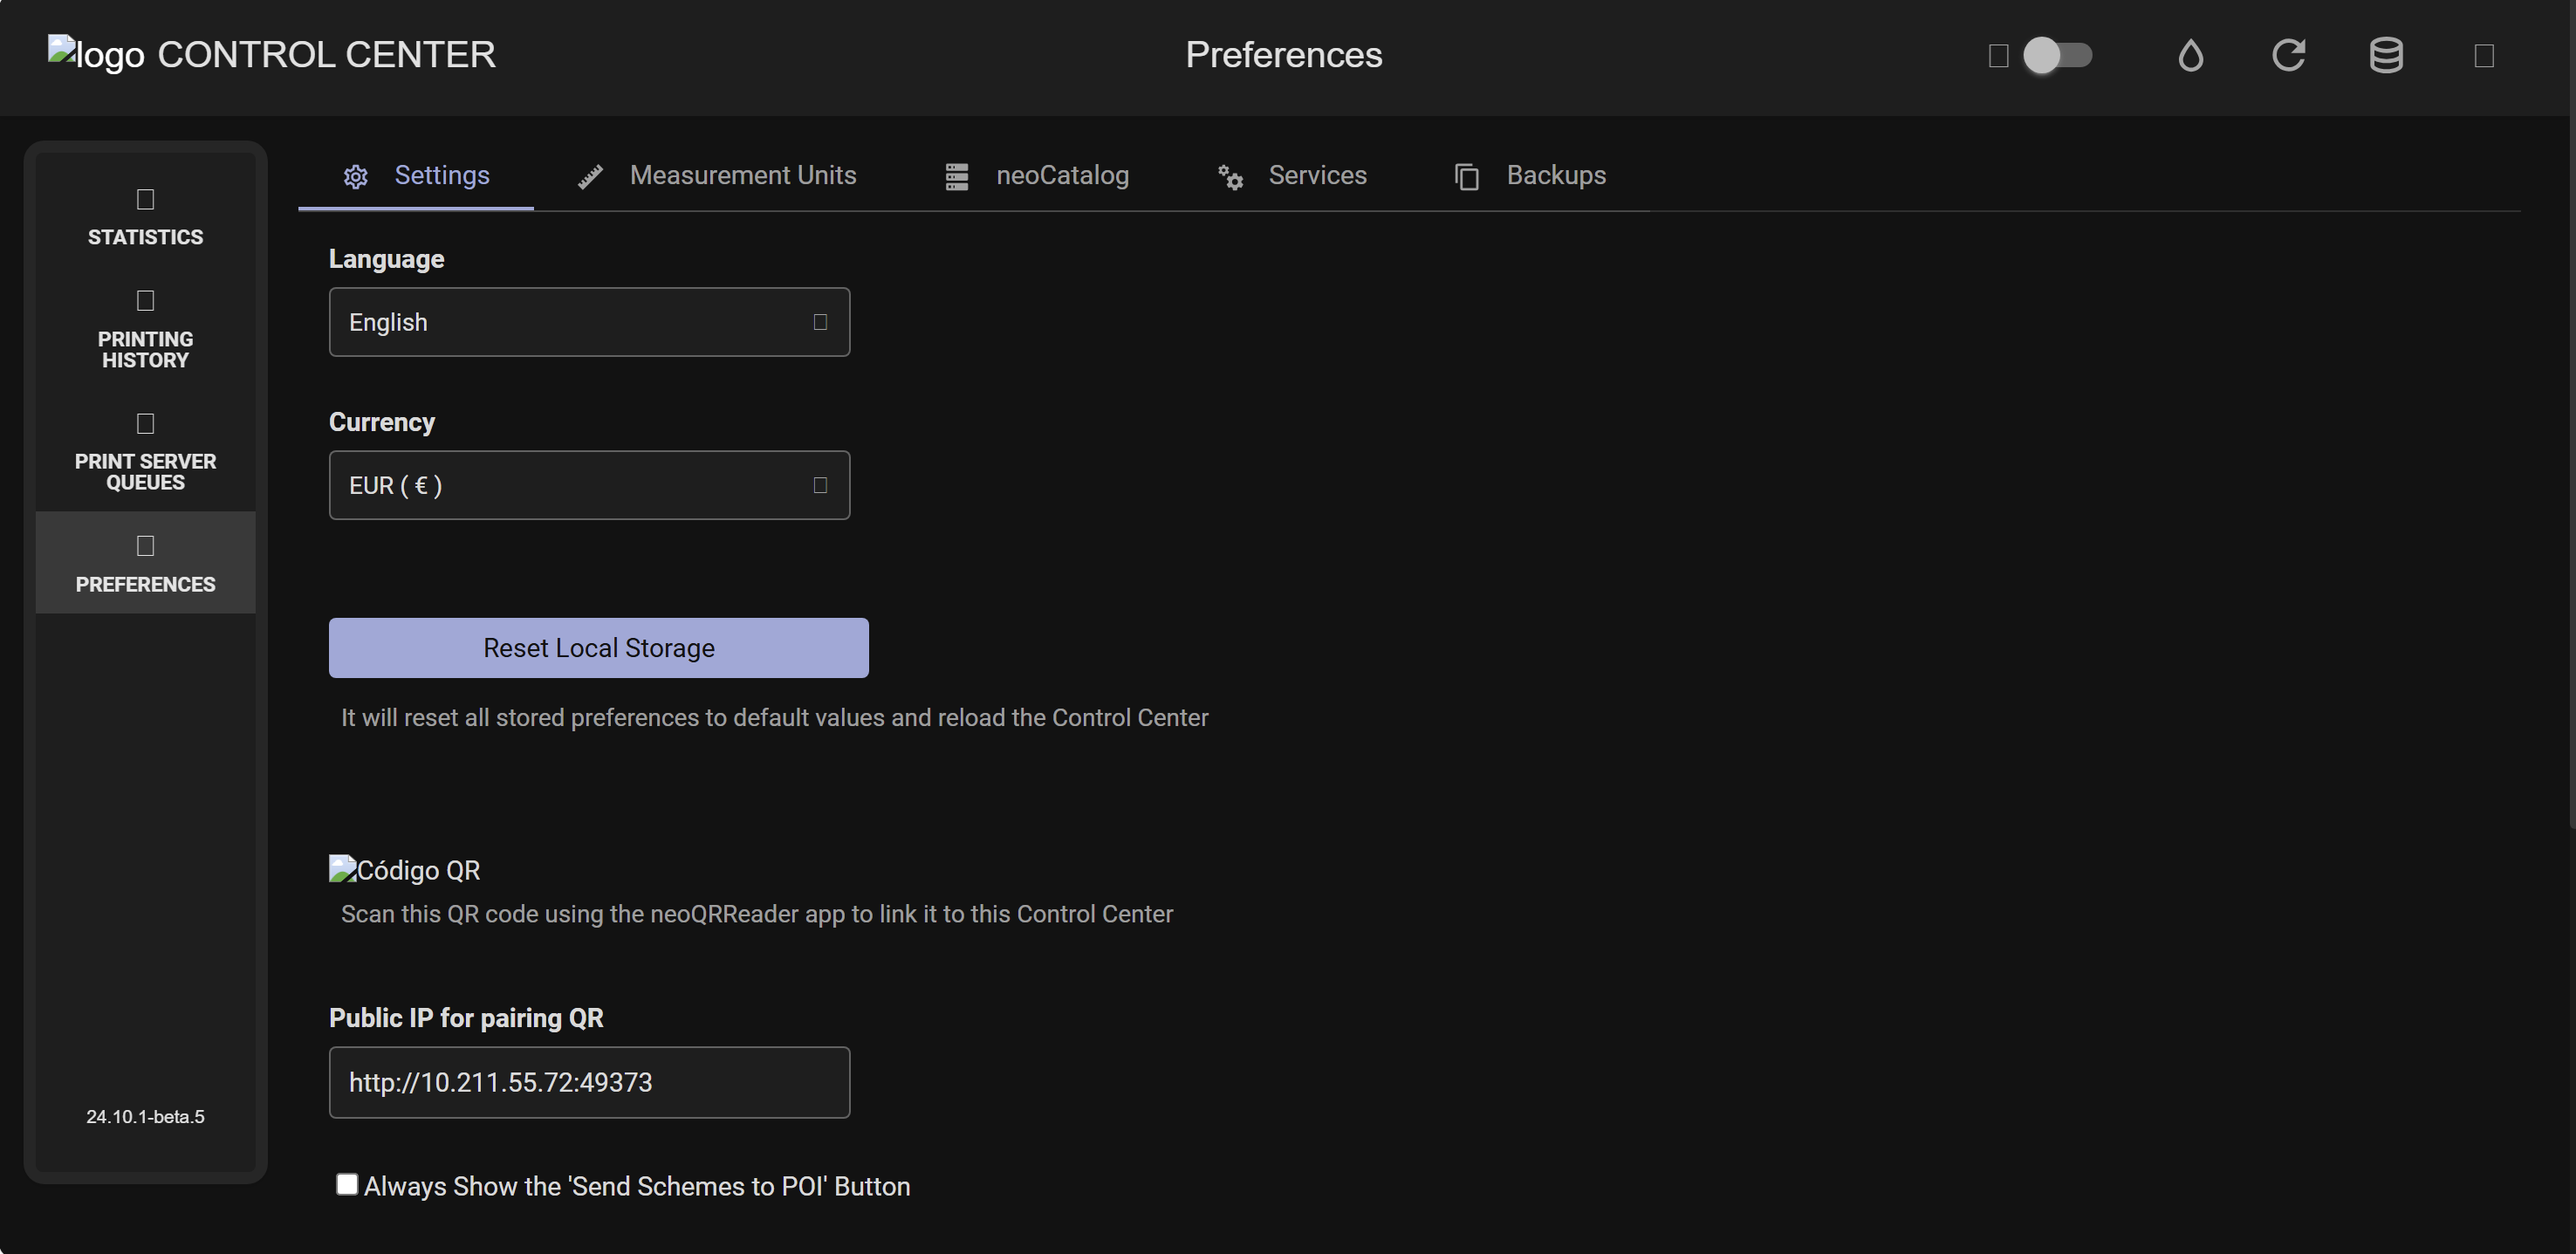Go to Print Server Queues in sidebar
The width and height of the screenshot is (2576, 1254).
click(145, 453)
